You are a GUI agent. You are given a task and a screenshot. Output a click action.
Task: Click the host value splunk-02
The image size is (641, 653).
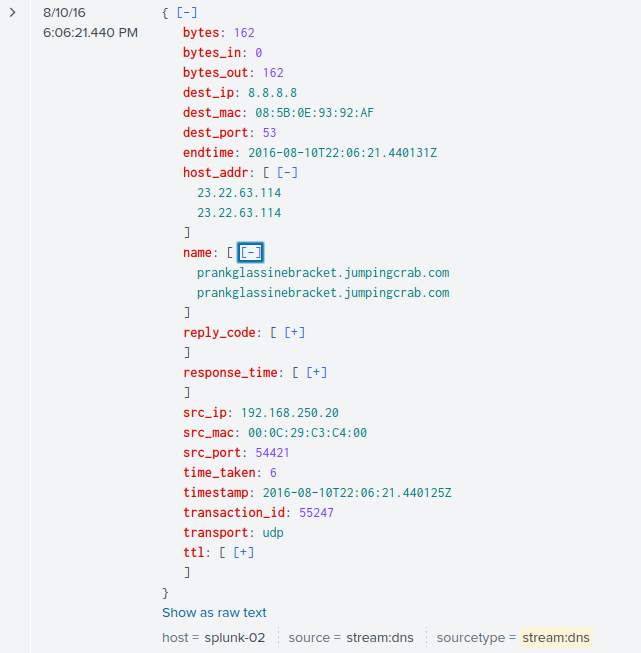click(x=234, y=638)
